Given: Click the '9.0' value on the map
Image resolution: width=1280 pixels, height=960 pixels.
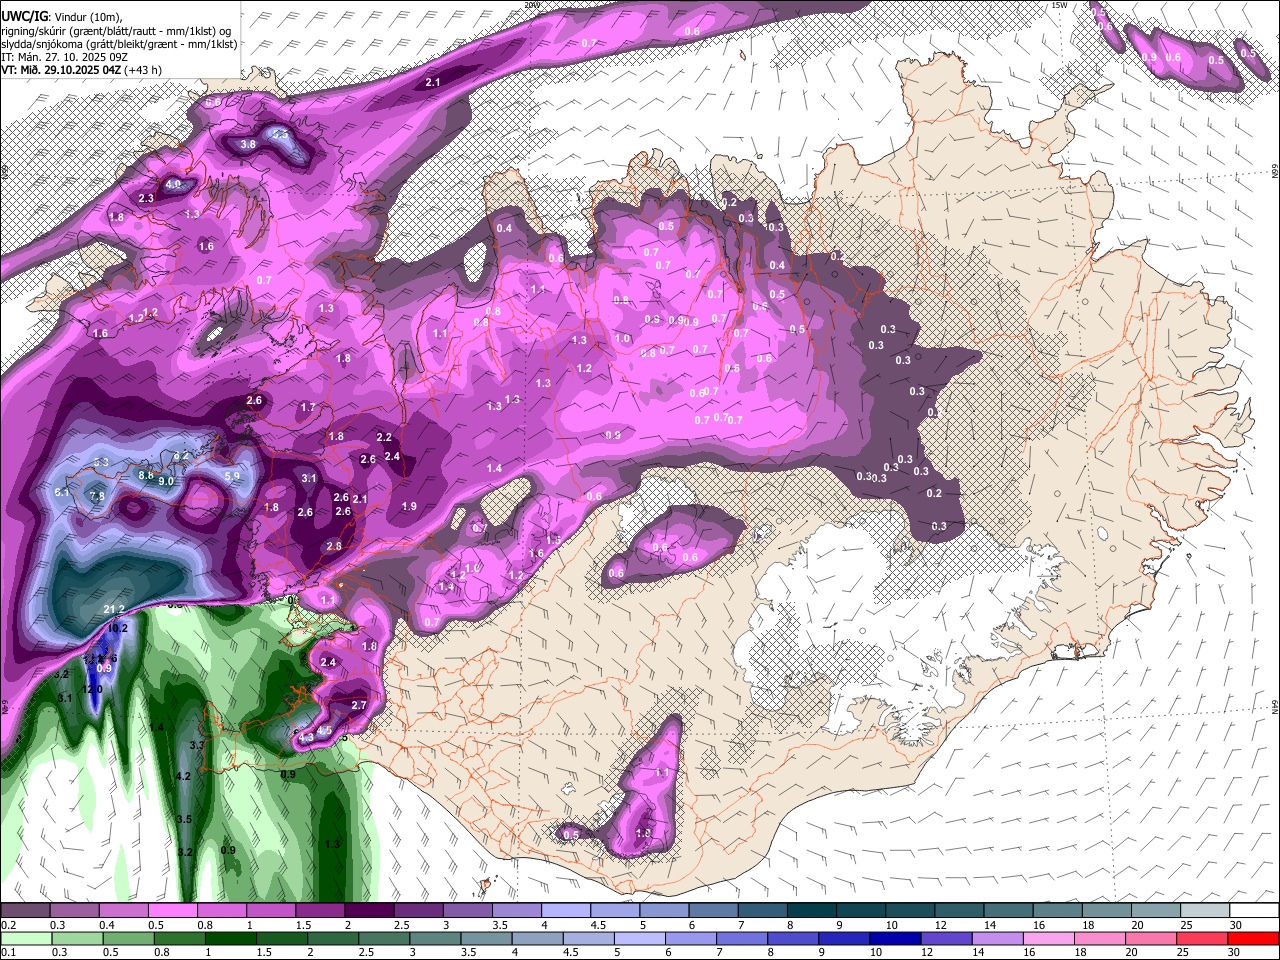Looking at the screenshot, I should [166, 481].
